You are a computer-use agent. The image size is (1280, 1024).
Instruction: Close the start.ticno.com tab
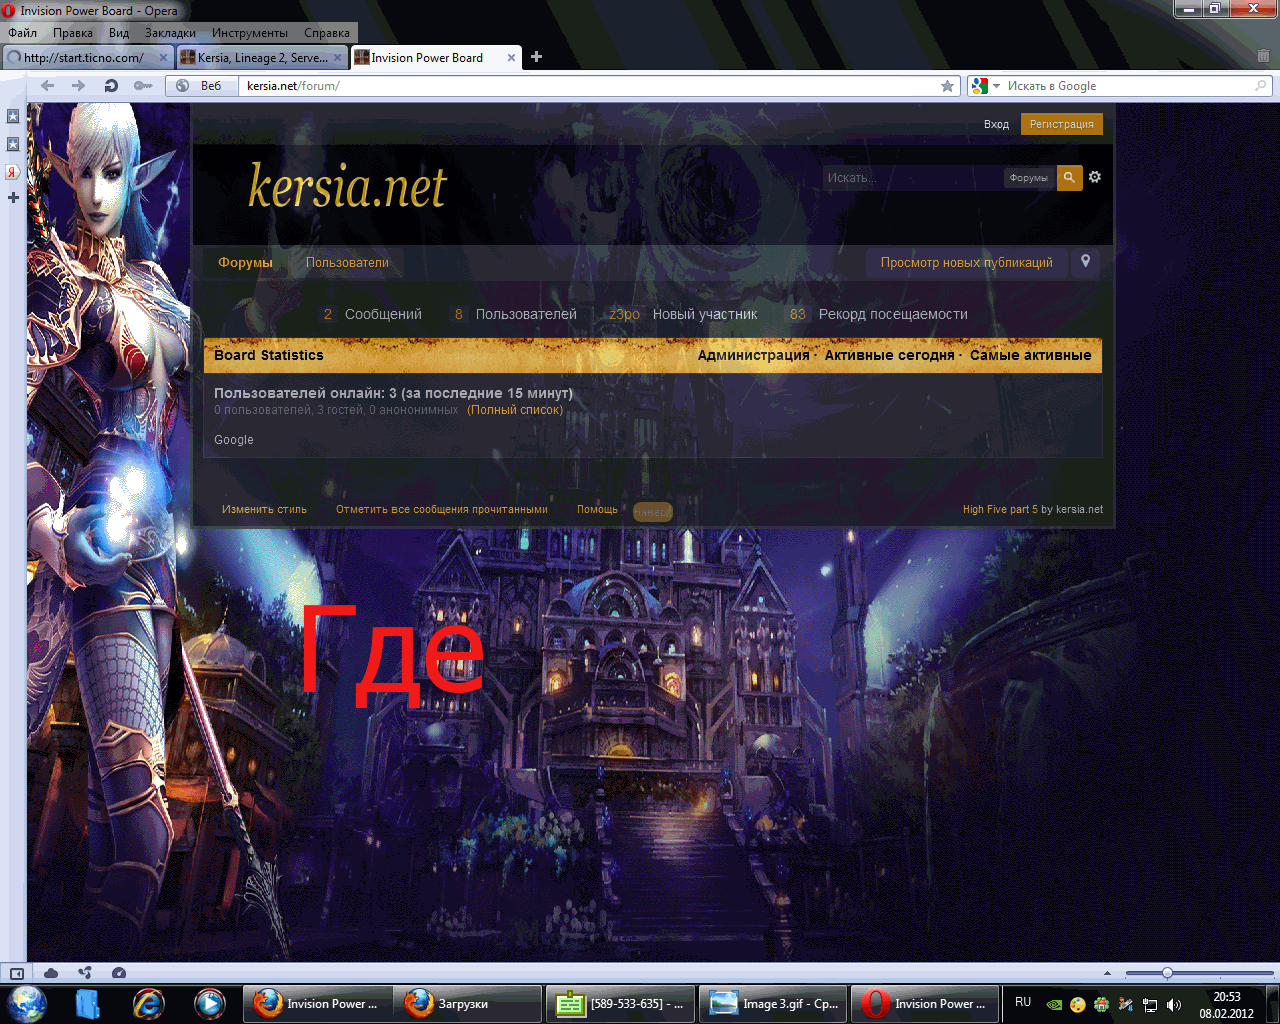click(x=164, y=58)
